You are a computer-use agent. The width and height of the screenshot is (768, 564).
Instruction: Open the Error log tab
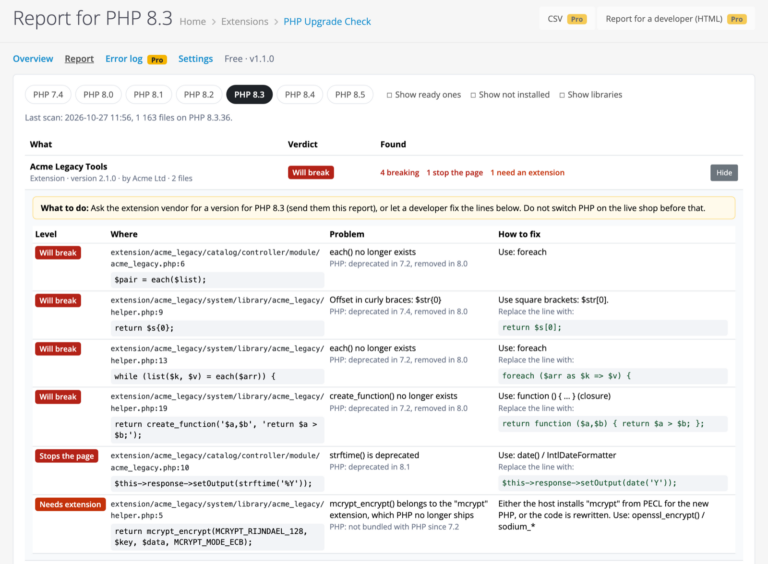pos(124,59)
